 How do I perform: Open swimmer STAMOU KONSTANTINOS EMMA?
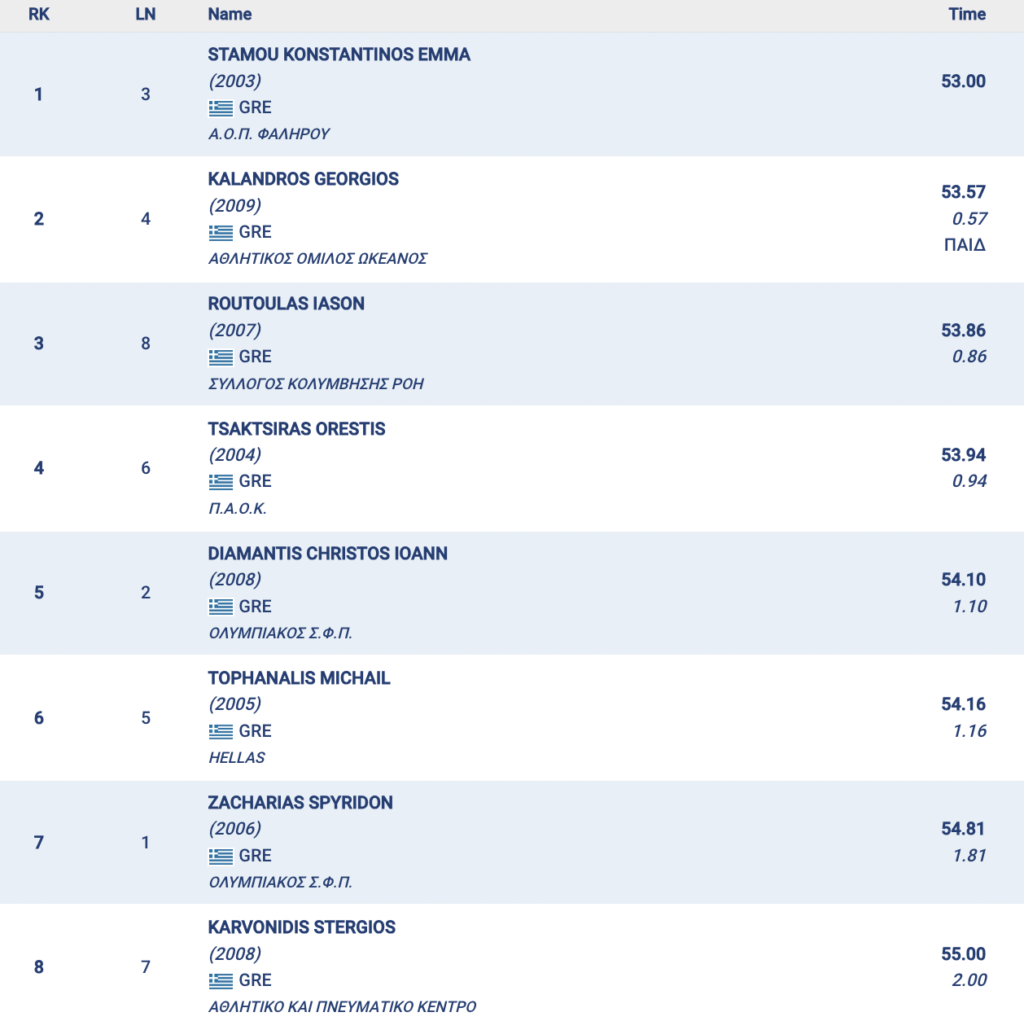(x=339, y=55)
